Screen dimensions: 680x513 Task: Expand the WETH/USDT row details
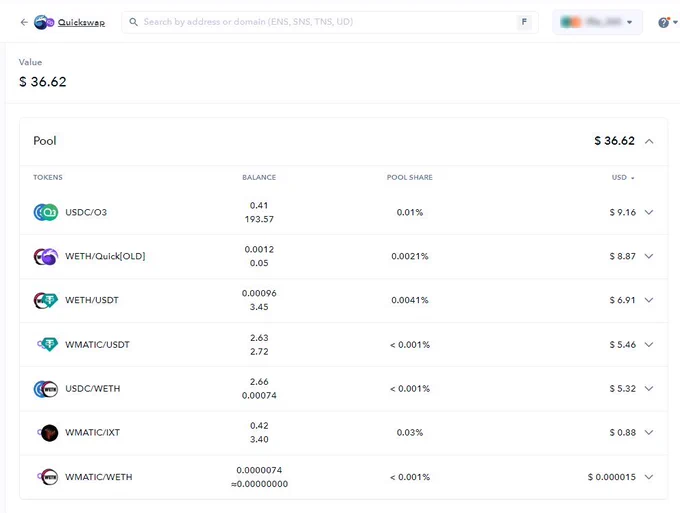coord(649,300)
